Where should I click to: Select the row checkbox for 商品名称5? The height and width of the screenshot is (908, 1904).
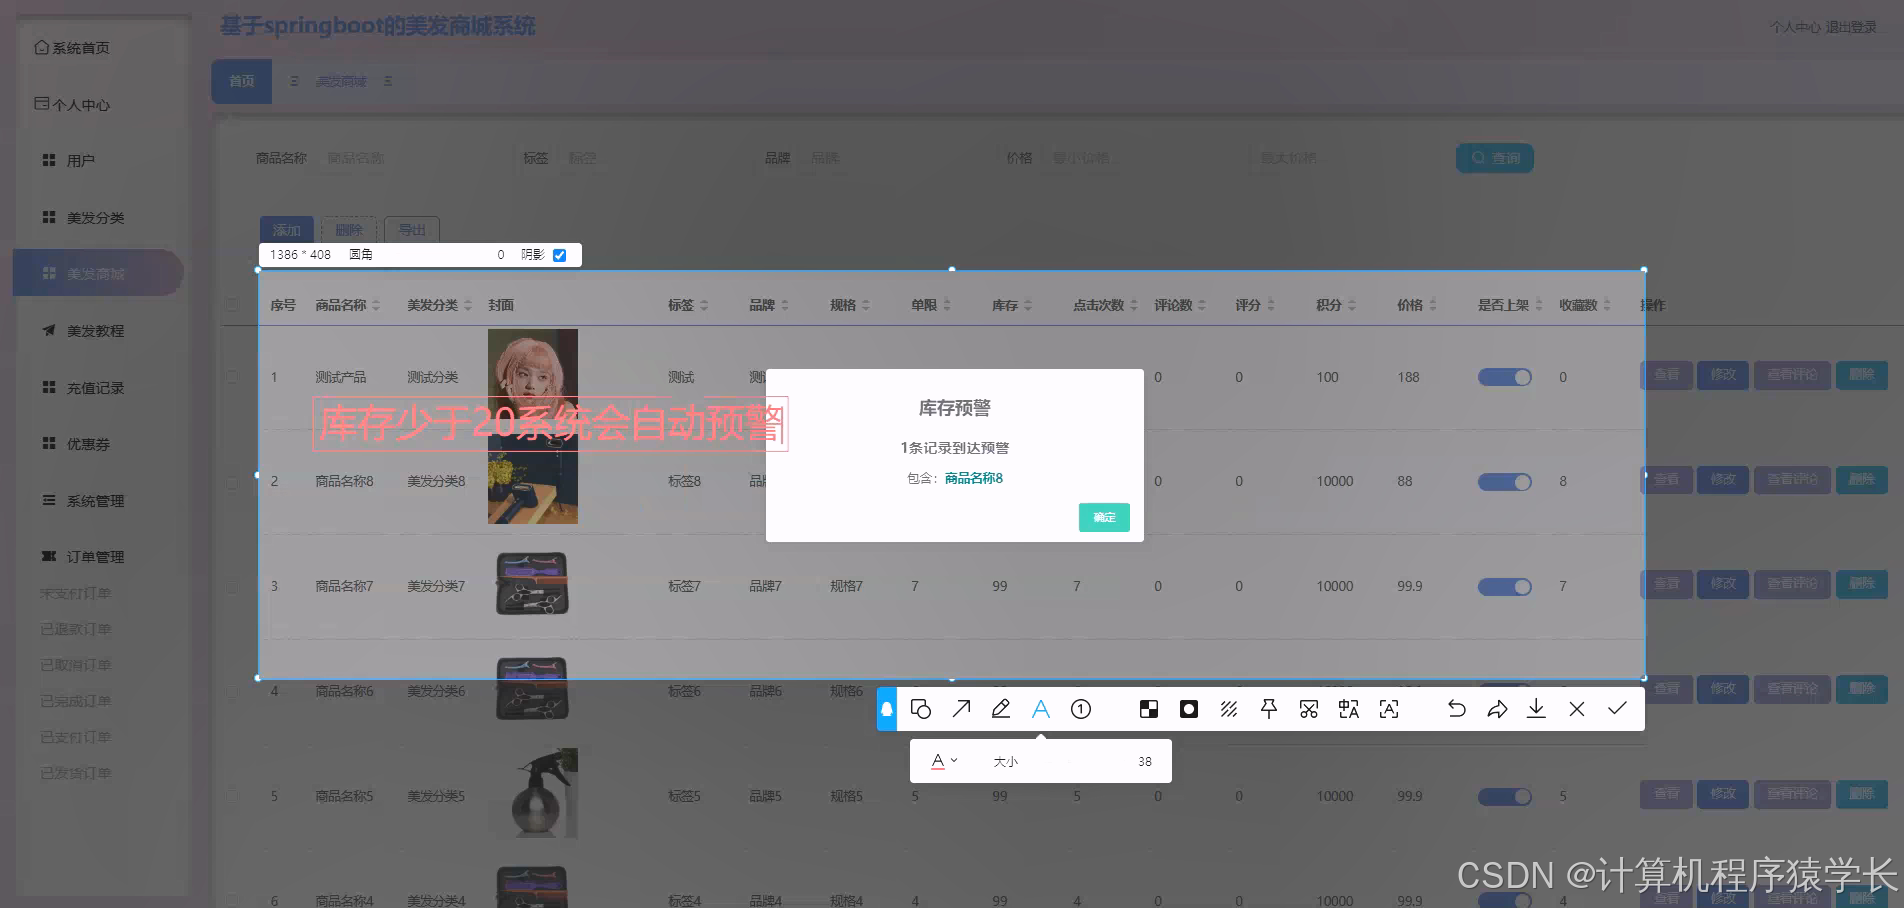pyautogui.click(x=232, y=796)
